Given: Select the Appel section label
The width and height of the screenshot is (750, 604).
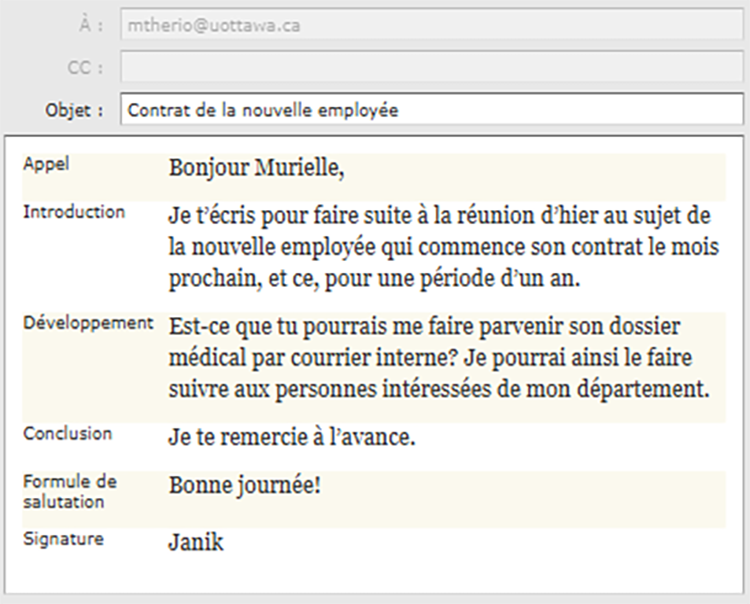Looking at the screenshot, I should [x=46, y=164].
